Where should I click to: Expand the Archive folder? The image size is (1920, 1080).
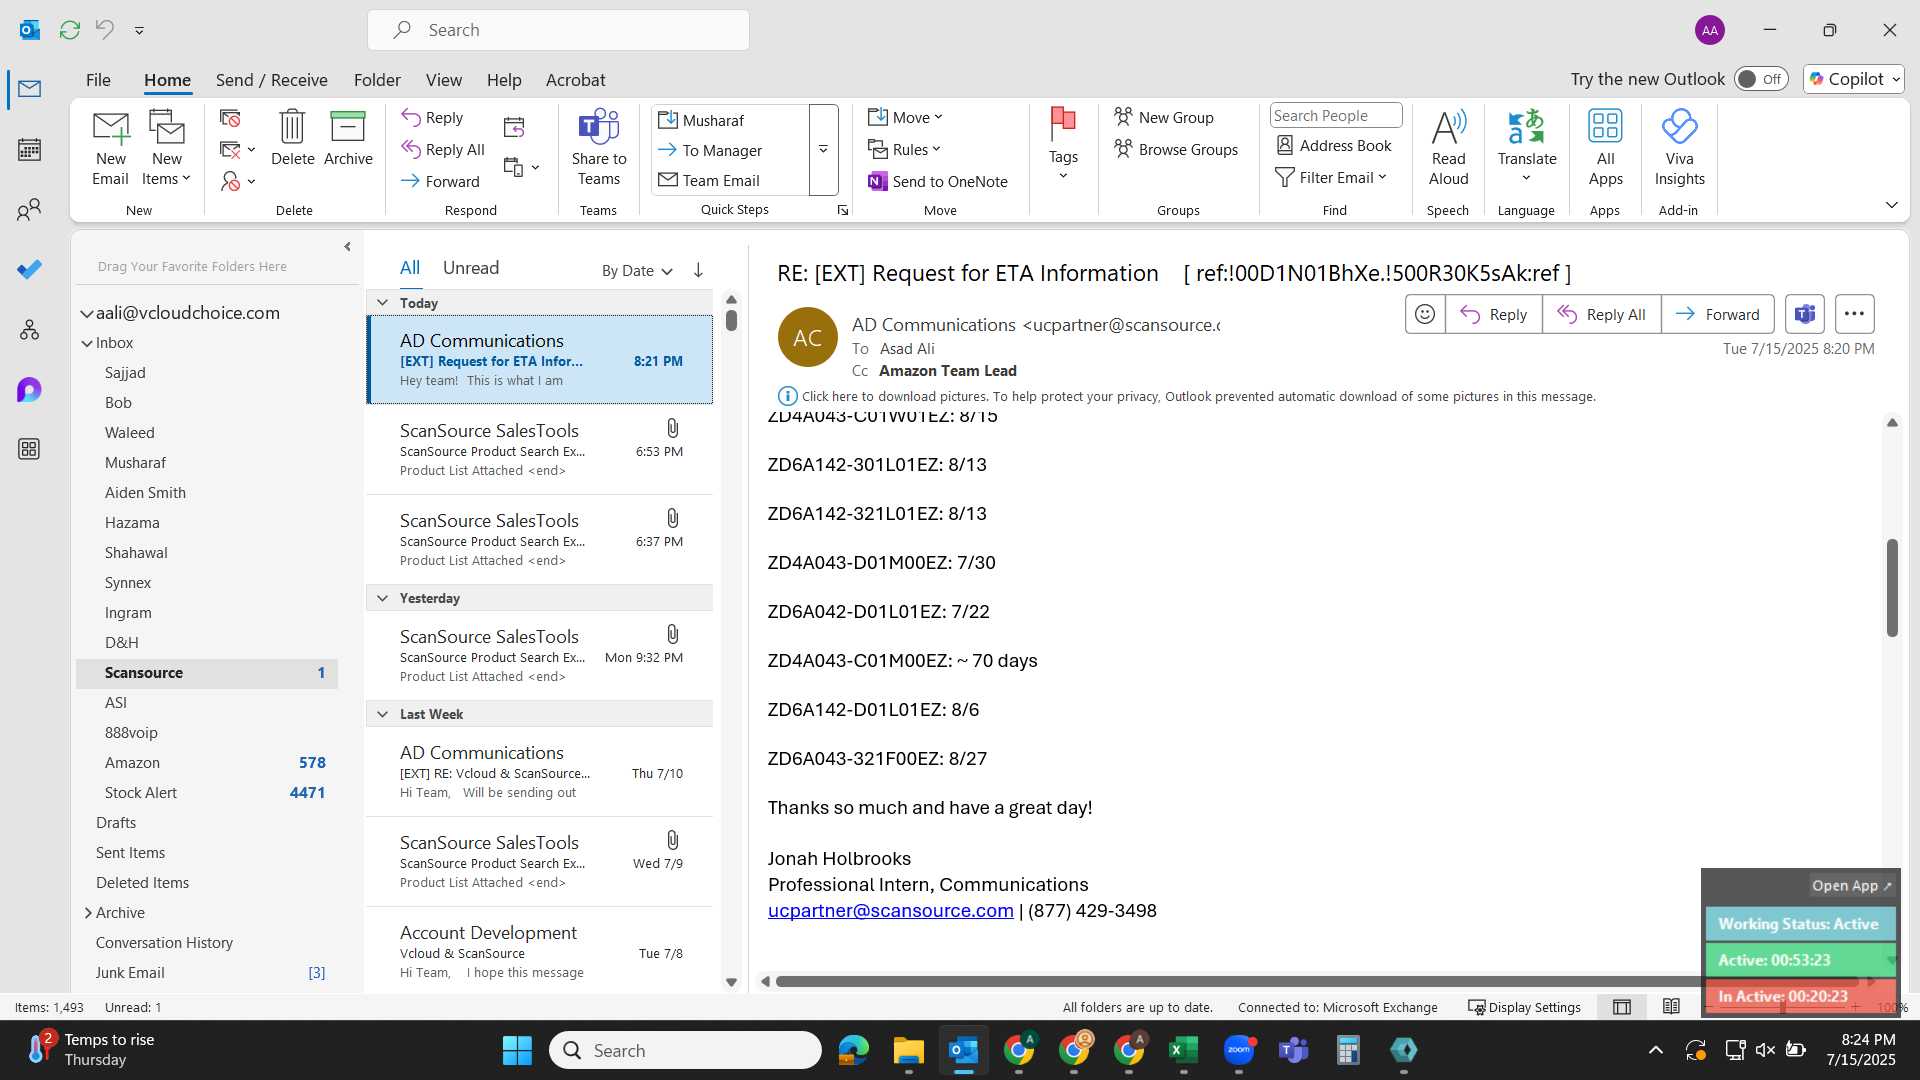click(88, 913)
